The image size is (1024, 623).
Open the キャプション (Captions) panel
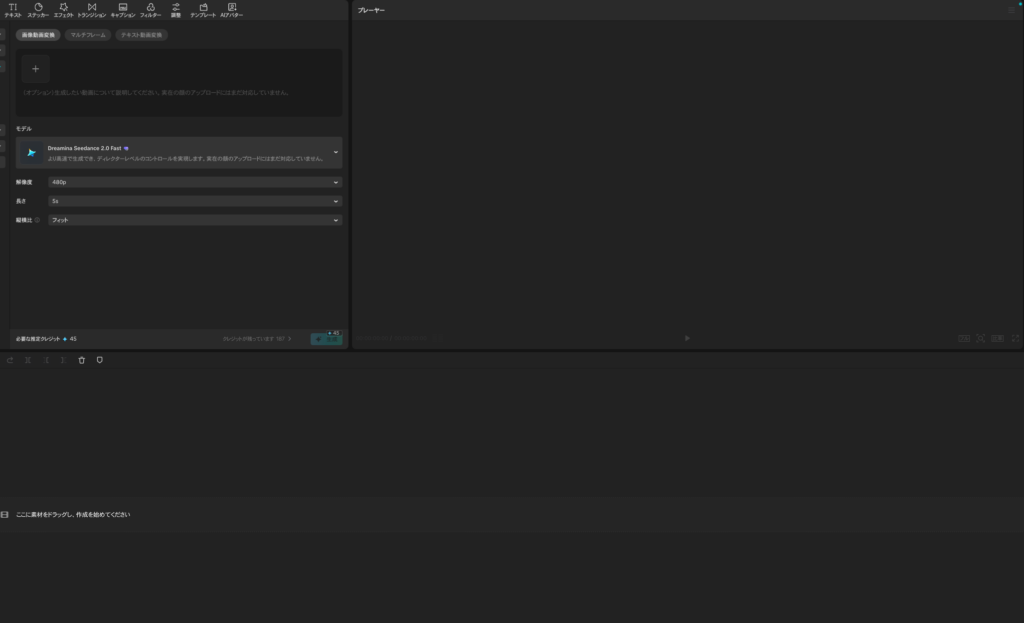122,10
